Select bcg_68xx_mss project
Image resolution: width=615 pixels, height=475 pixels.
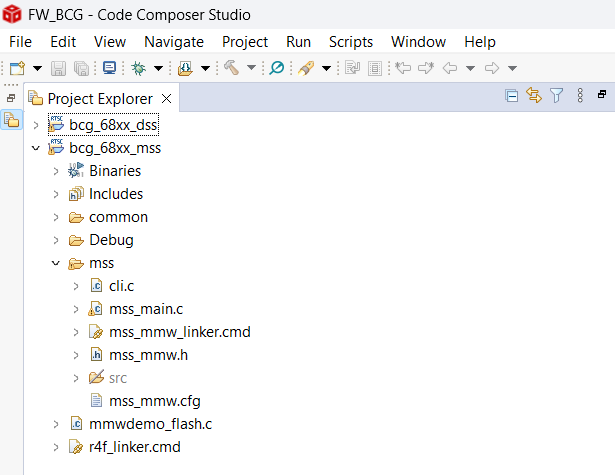[x=115, y=148]
